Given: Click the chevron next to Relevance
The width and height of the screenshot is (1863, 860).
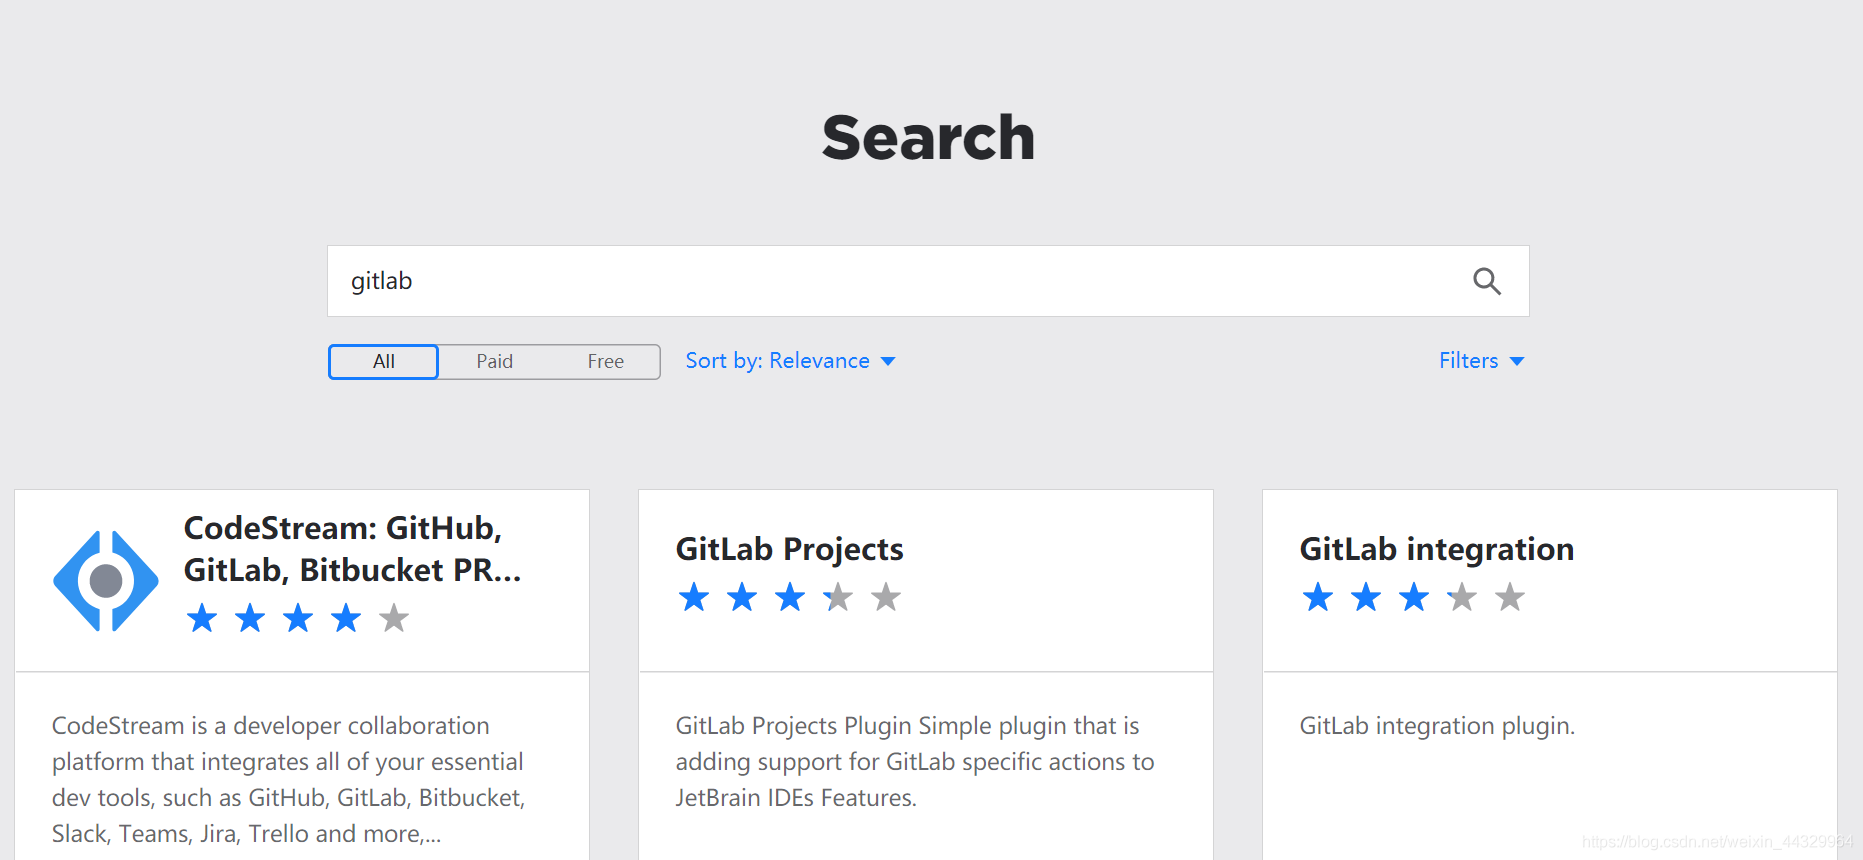Looking at the screenshot, I should click(889, 361).
